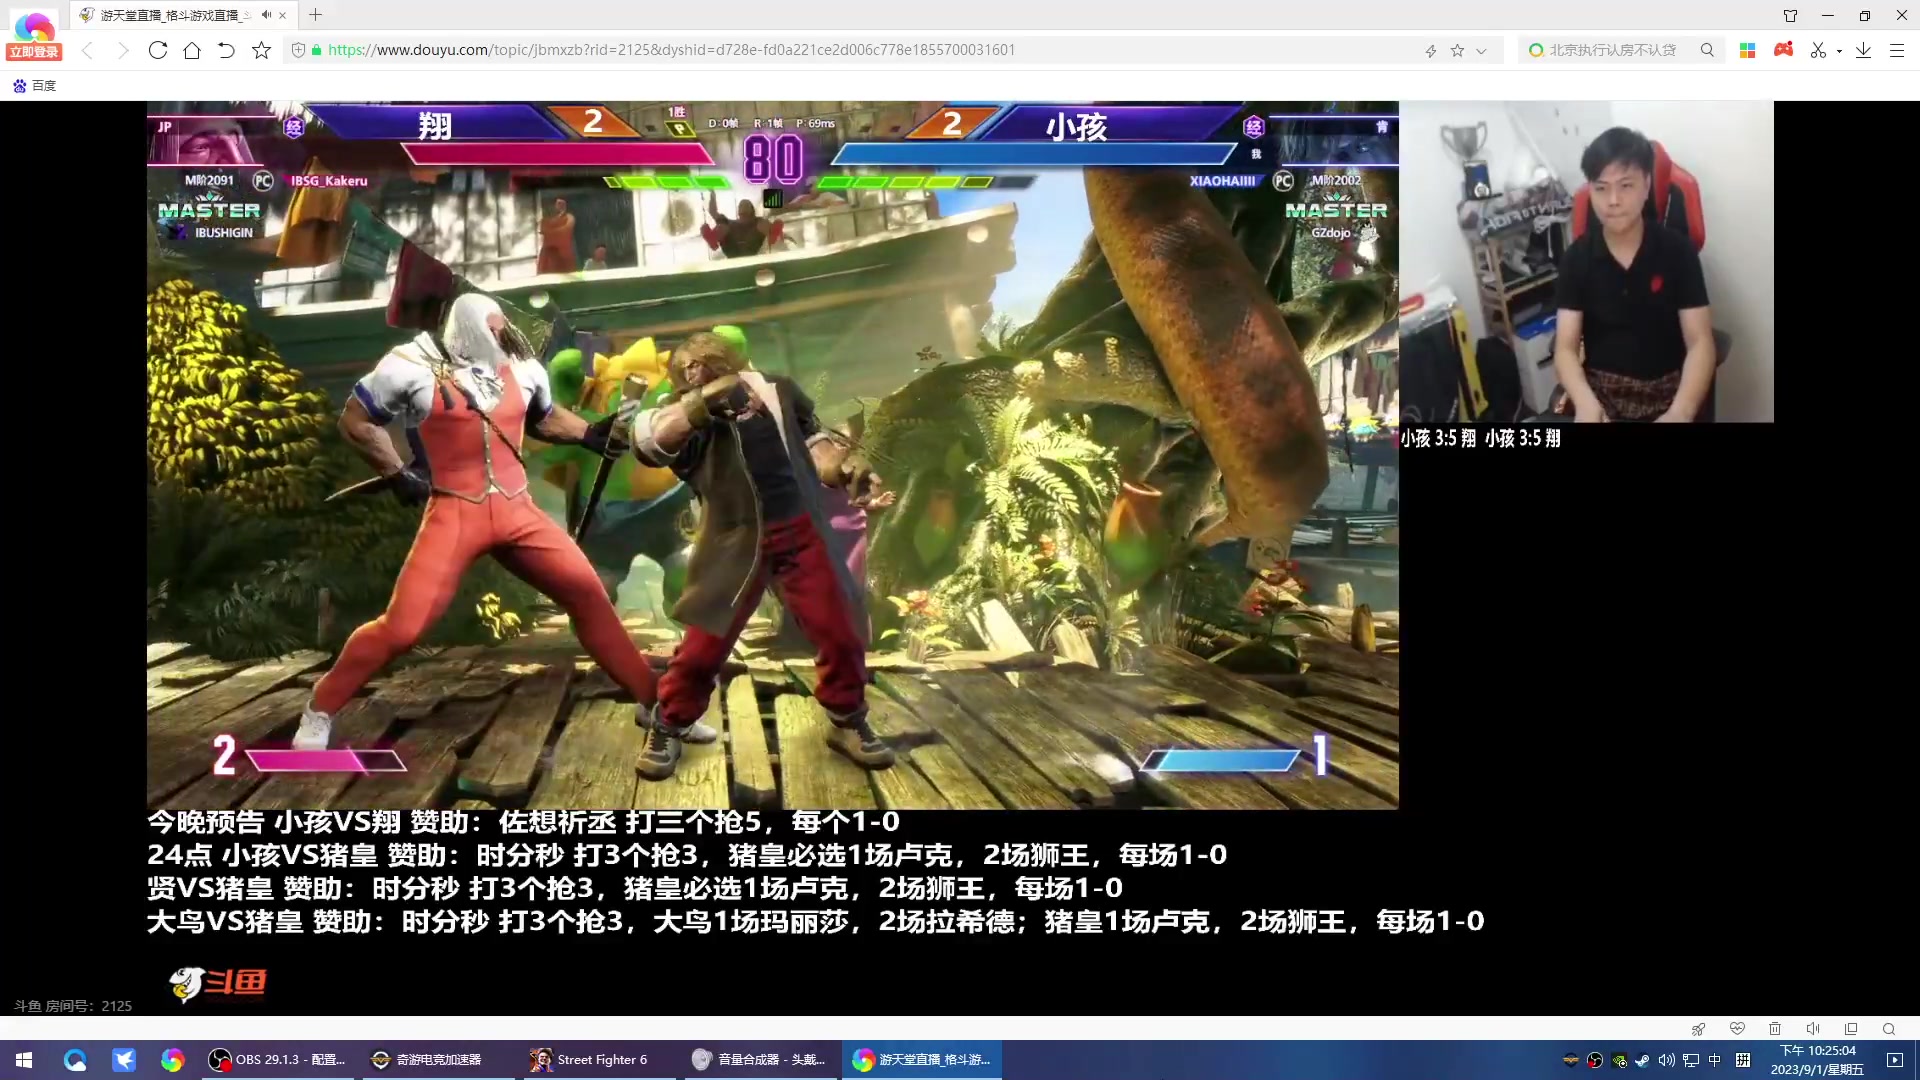Viewport: 1920px width, 1080px height.
Task: Open the 百度 bookmark link
Action: click(x=35, y=86)
